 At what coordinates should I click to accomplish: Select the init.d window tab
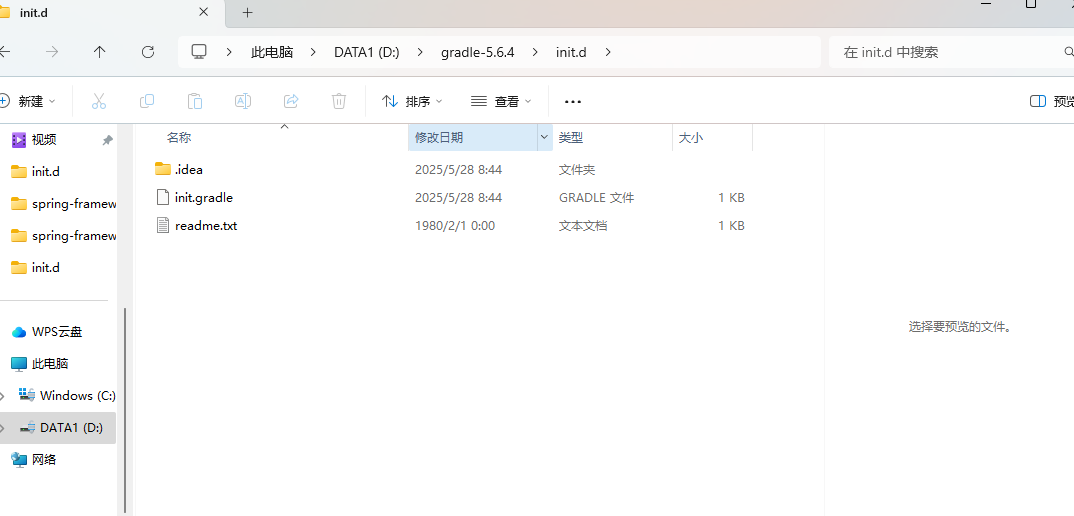coord(110,13)
